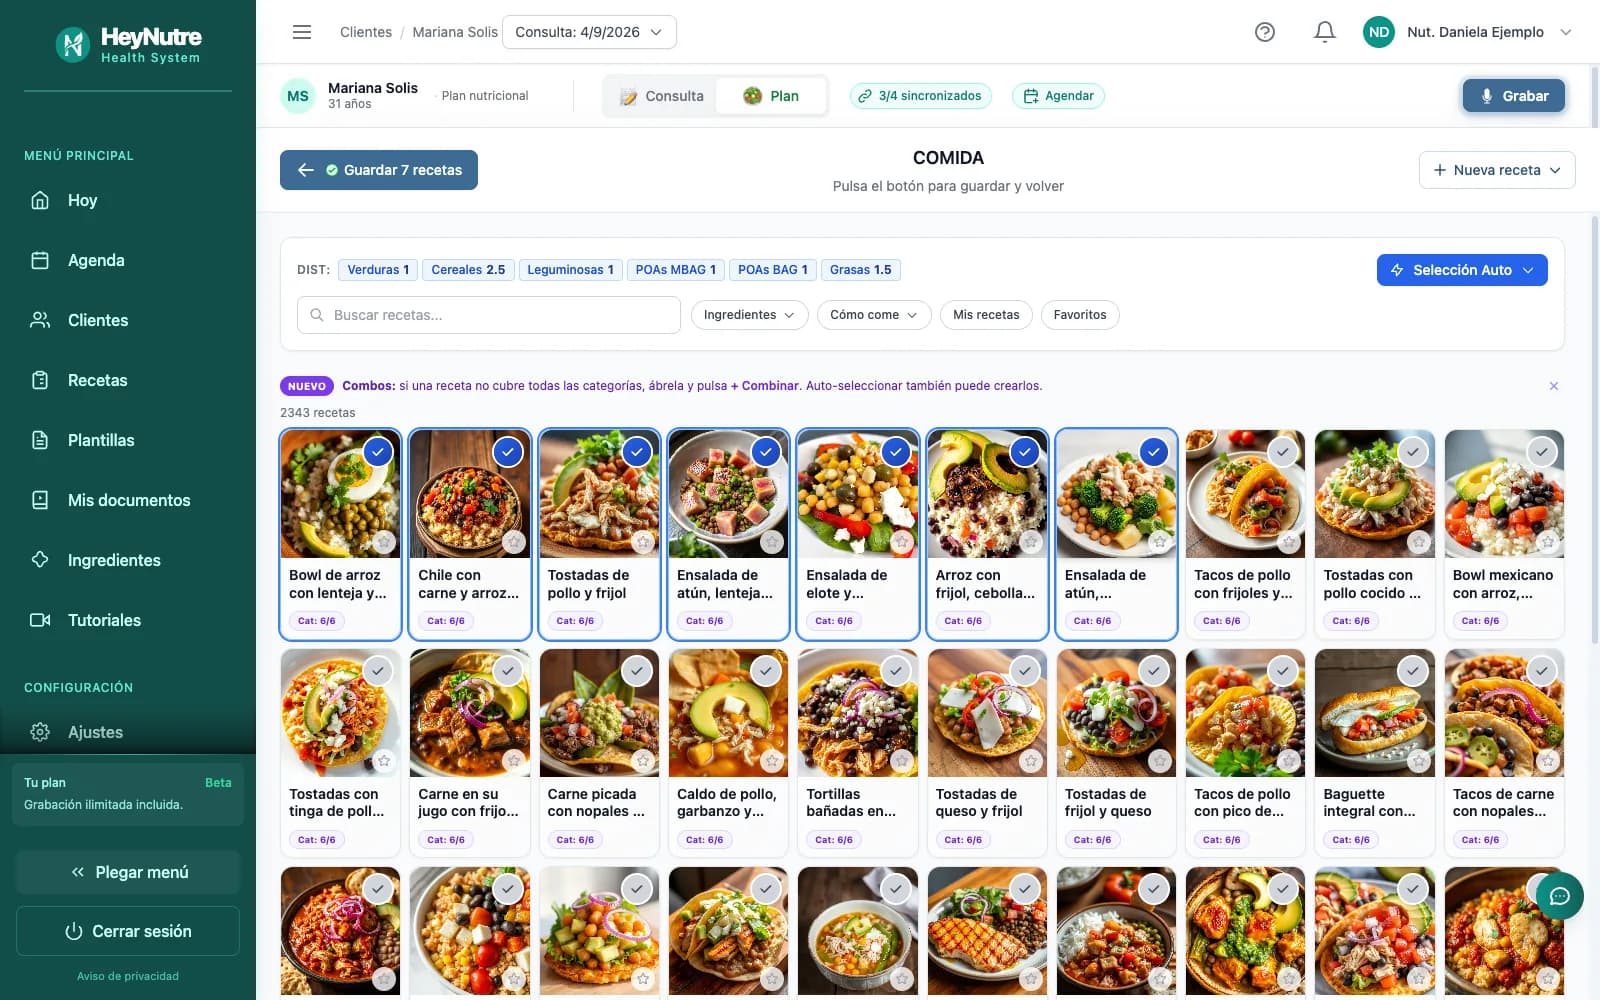Favorite the Bowl mexicano con arroz star

pos(1548,542)
